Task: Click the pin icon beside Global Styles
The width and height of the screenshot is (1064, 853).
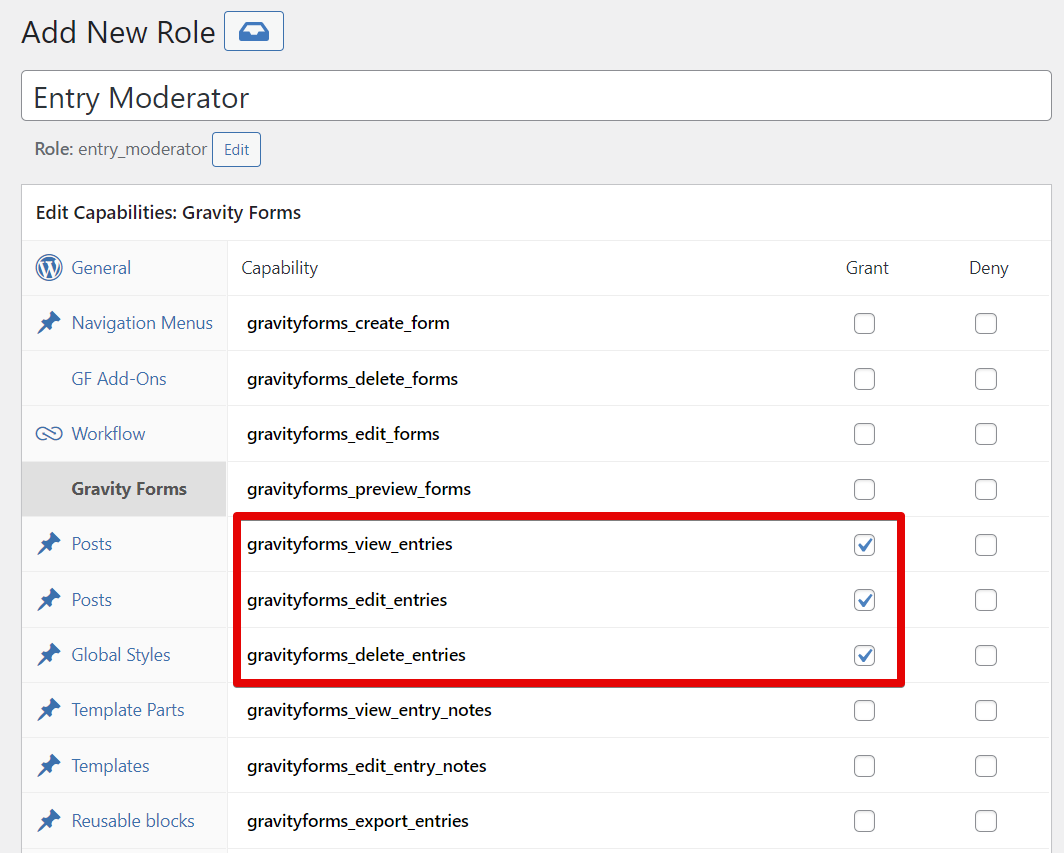Action: pyautogui.click(x=49, y=654)
